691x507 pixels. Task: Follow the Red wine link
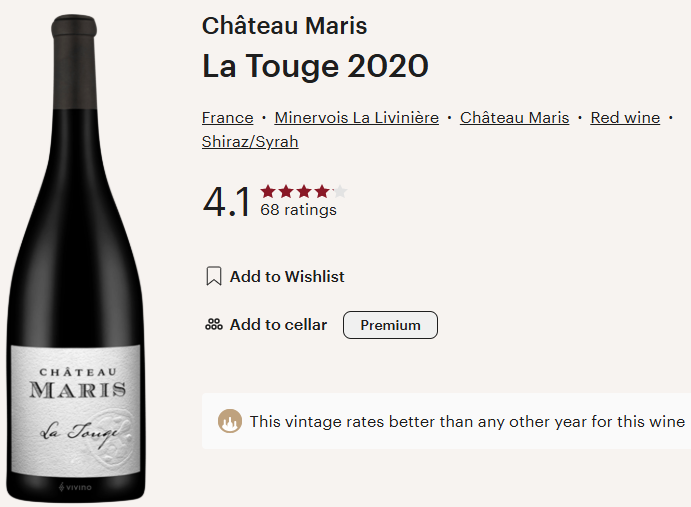(625, 118)
